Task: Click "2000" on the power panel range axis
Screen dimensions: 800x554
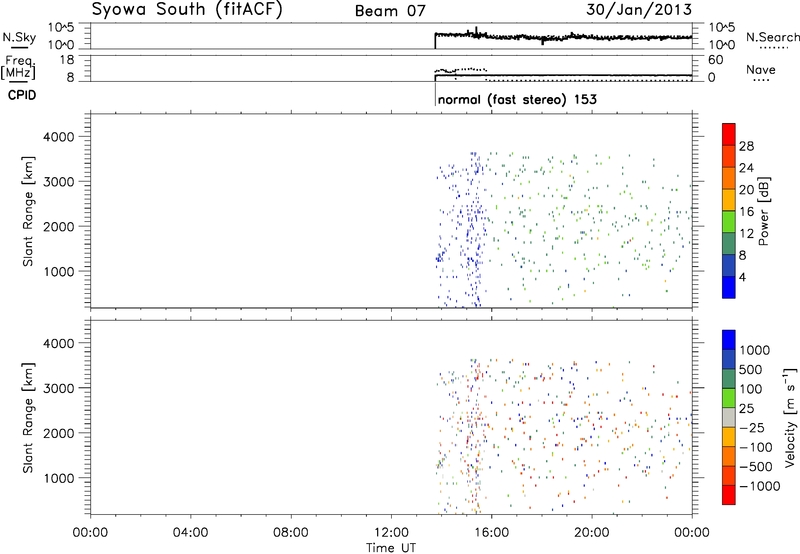Action: click(59, 226)
